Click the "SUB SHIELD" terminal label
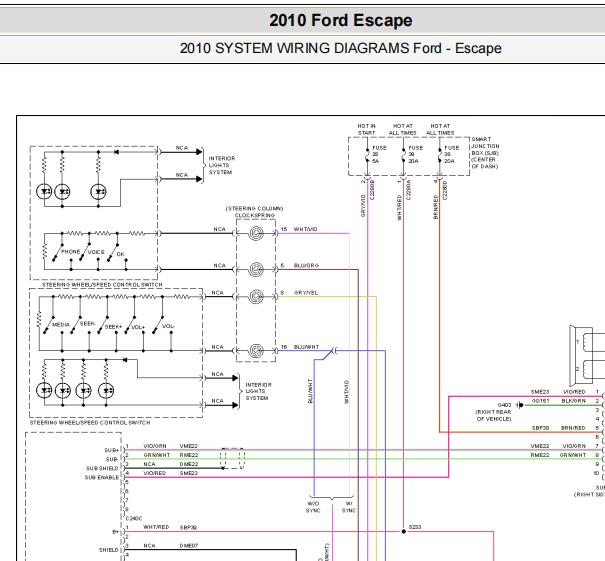The height and width of the screenshot is (561, 605). [102, 468]
